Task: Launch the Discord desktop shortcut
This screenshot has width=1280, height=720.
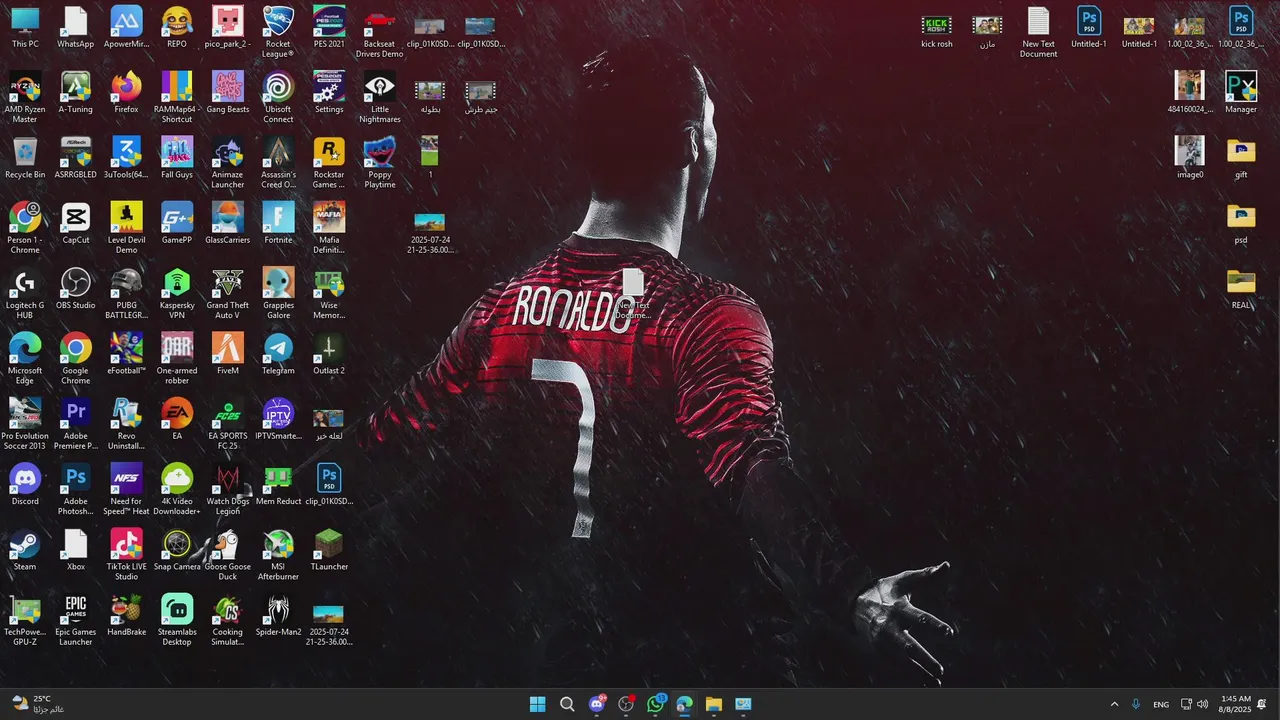Action: [25, 484]
